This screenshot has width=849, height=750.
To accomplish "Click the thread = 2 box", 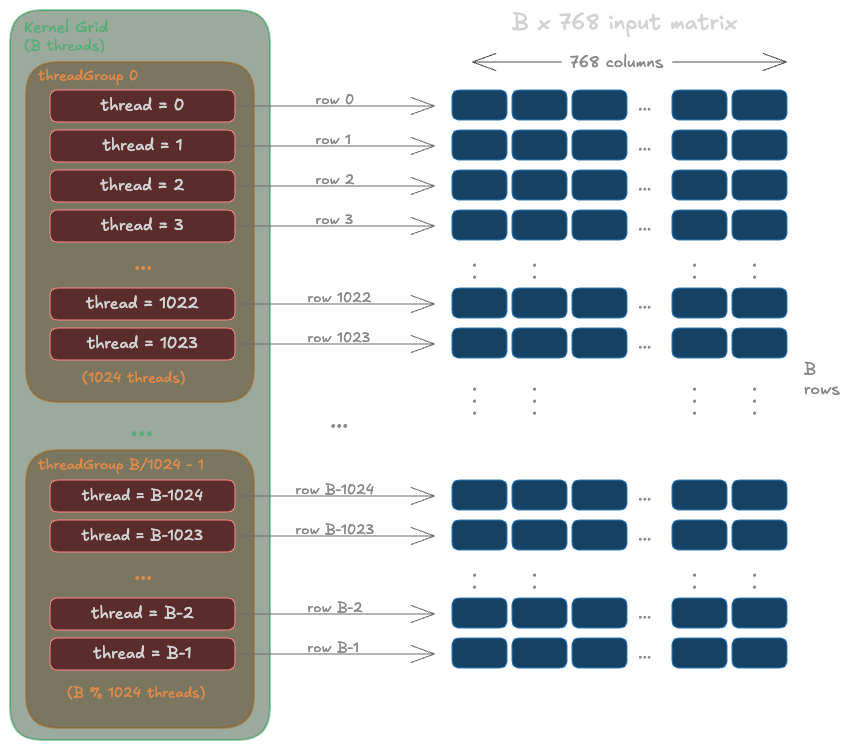I will [x=141, y=185].
